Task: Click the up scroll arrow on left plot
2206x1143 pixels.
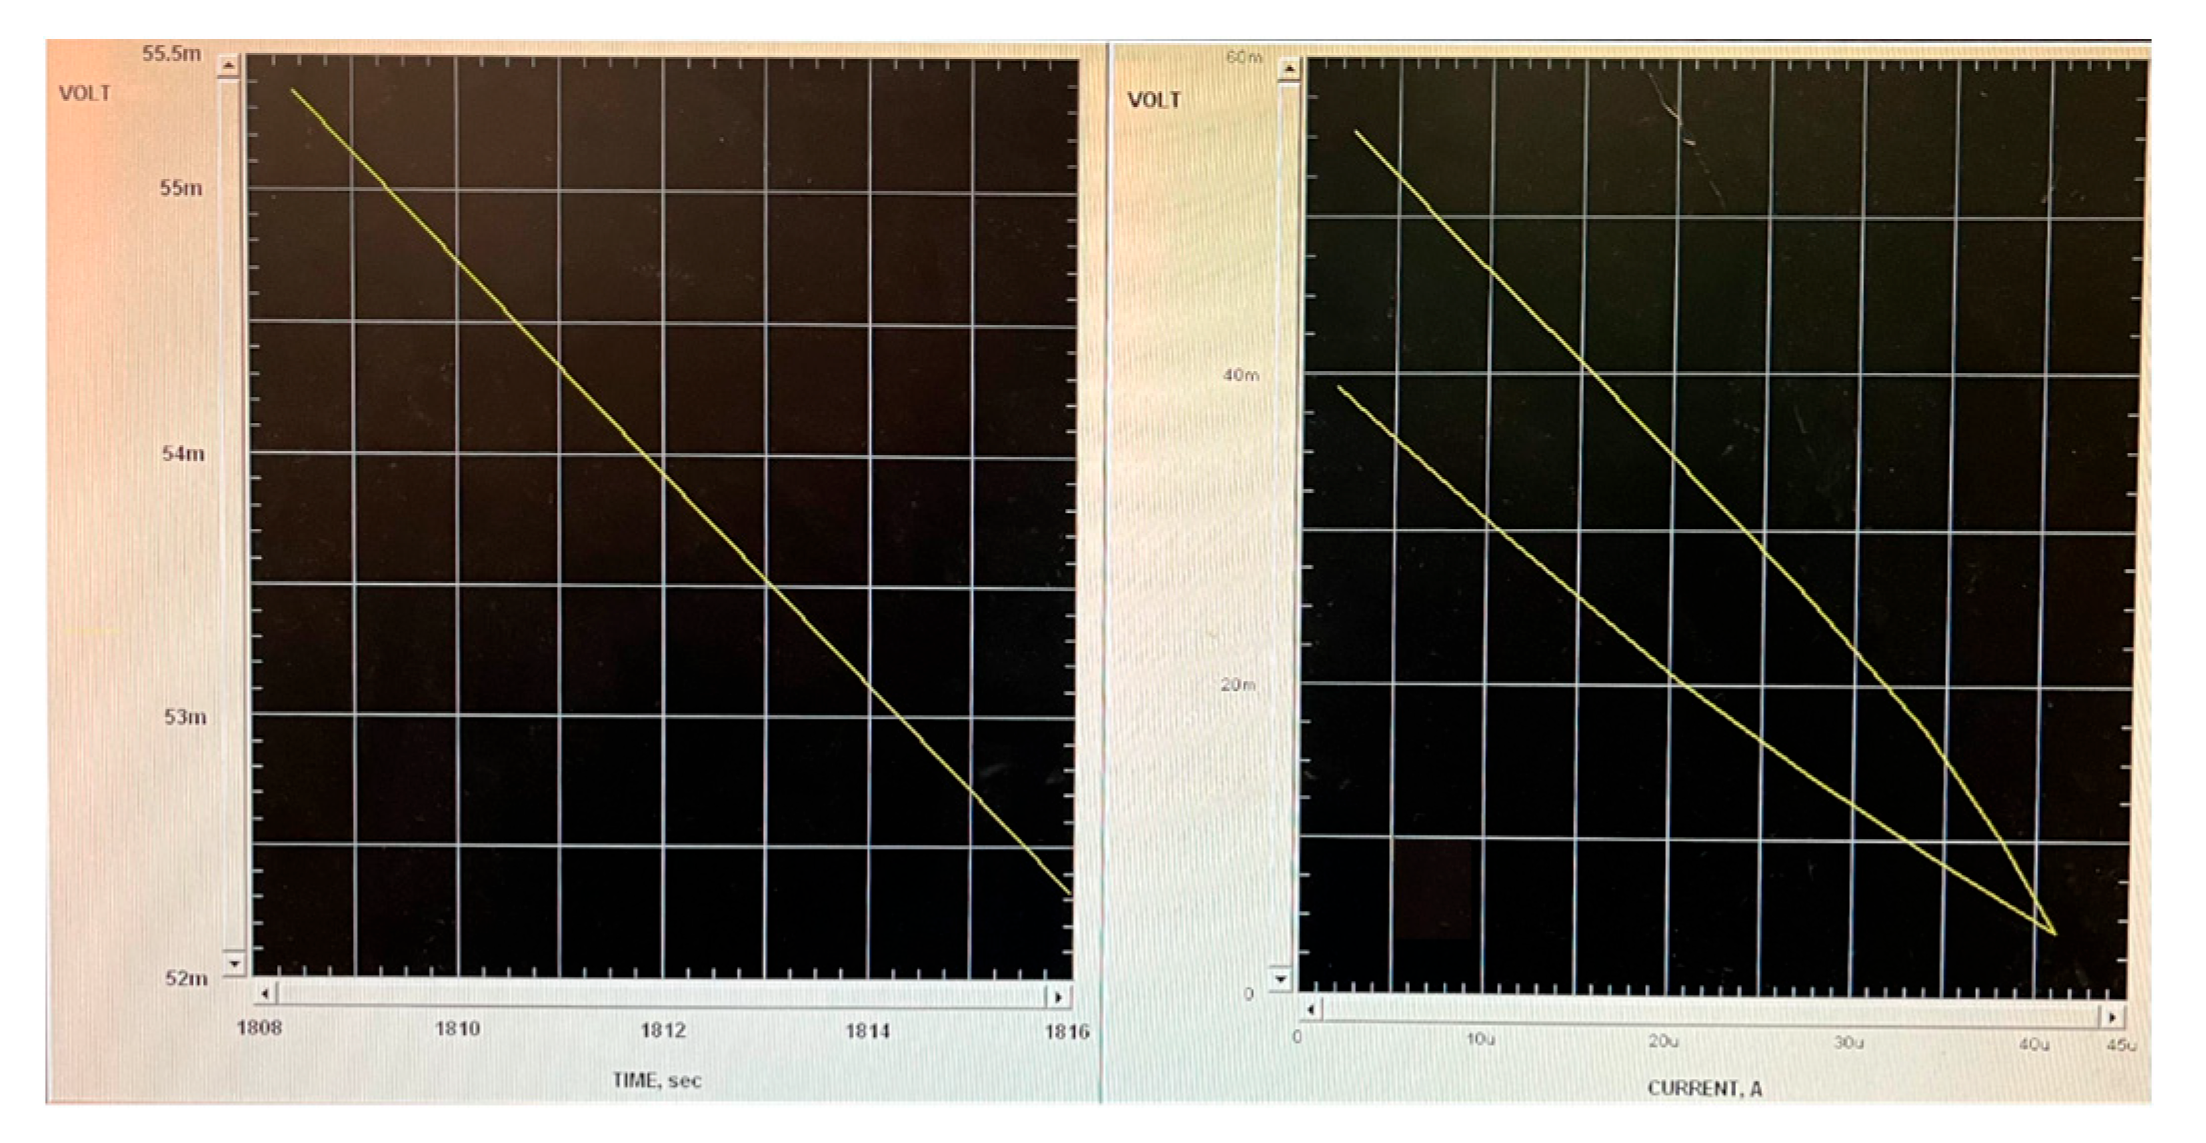Action: [x=229, y=67]
